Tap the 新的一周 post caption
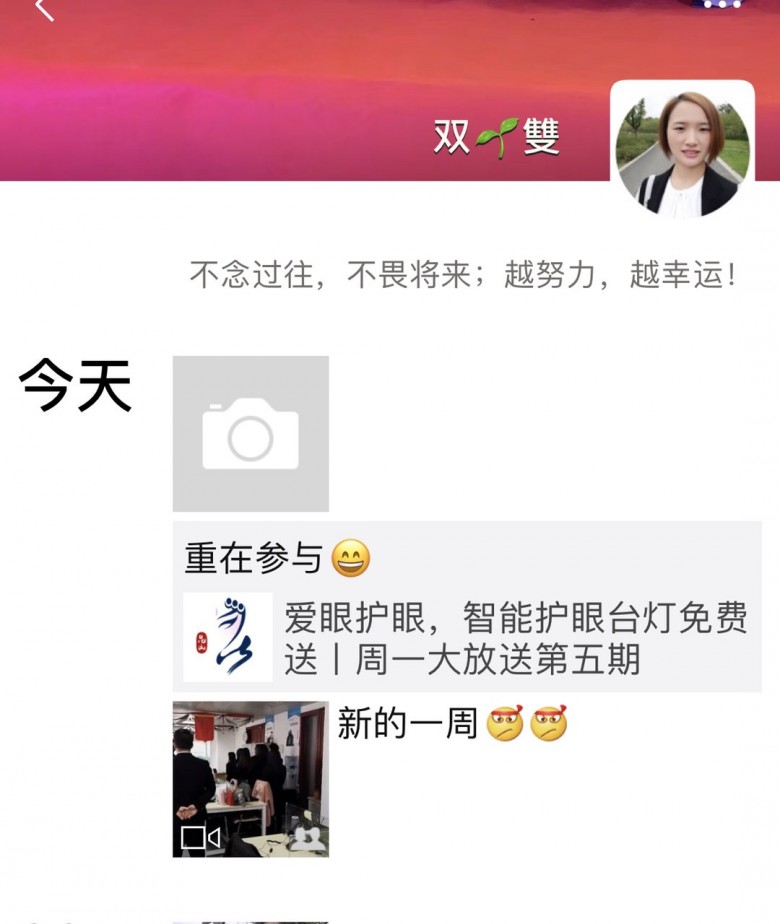 tap(407, 723)
